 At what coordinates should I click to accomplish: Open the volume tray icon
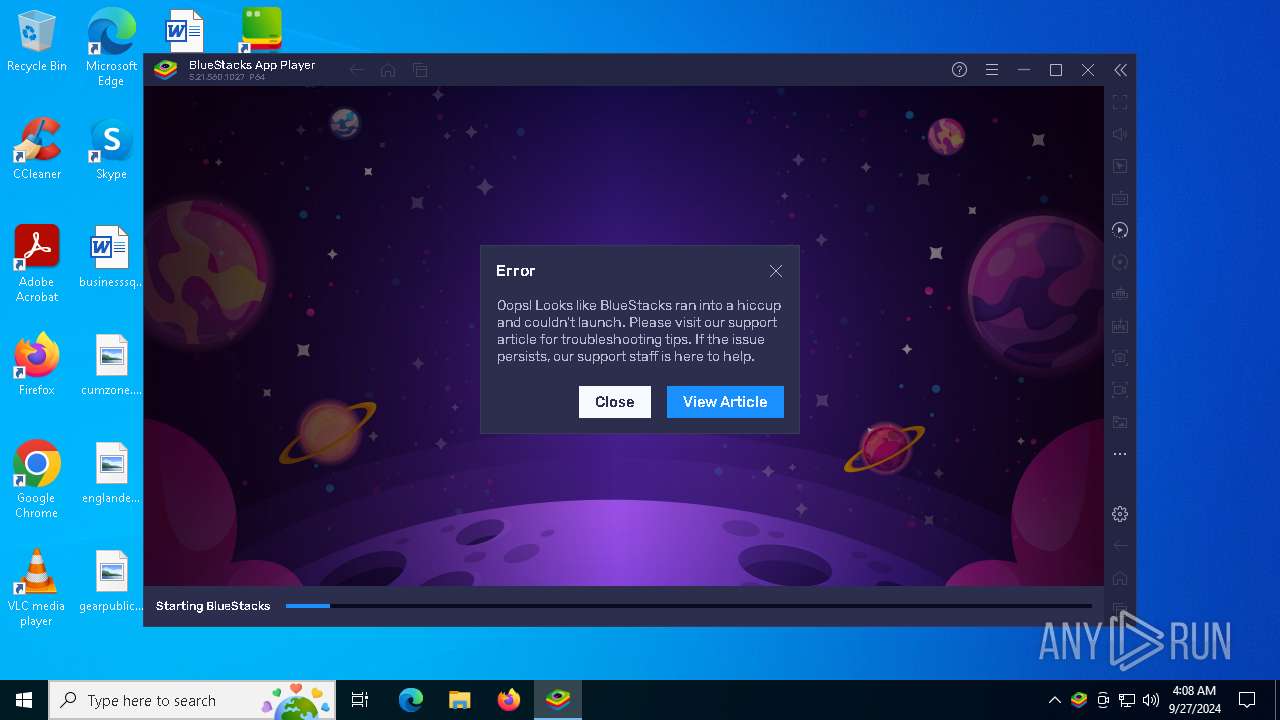pos(1151,700)
